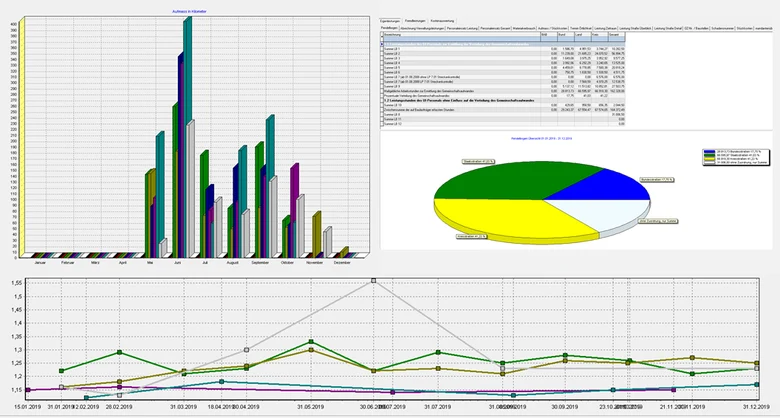780x418 pixels.
Task: Click the Bund column header
Action: (566, 34)
